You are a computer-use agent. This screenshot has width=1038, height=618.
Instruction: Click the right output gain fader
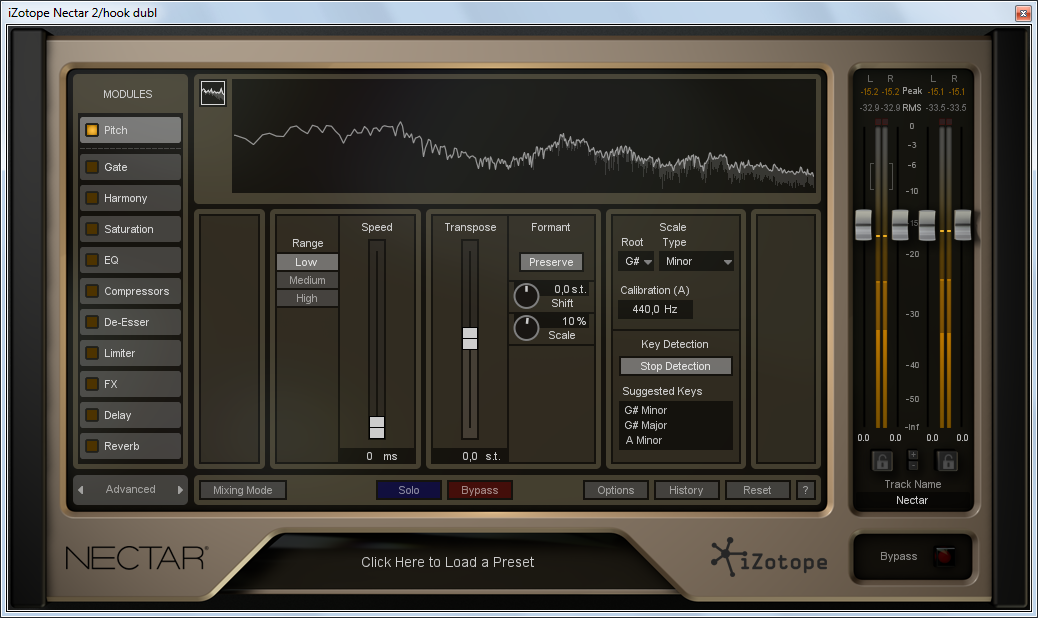coord(963,225)
